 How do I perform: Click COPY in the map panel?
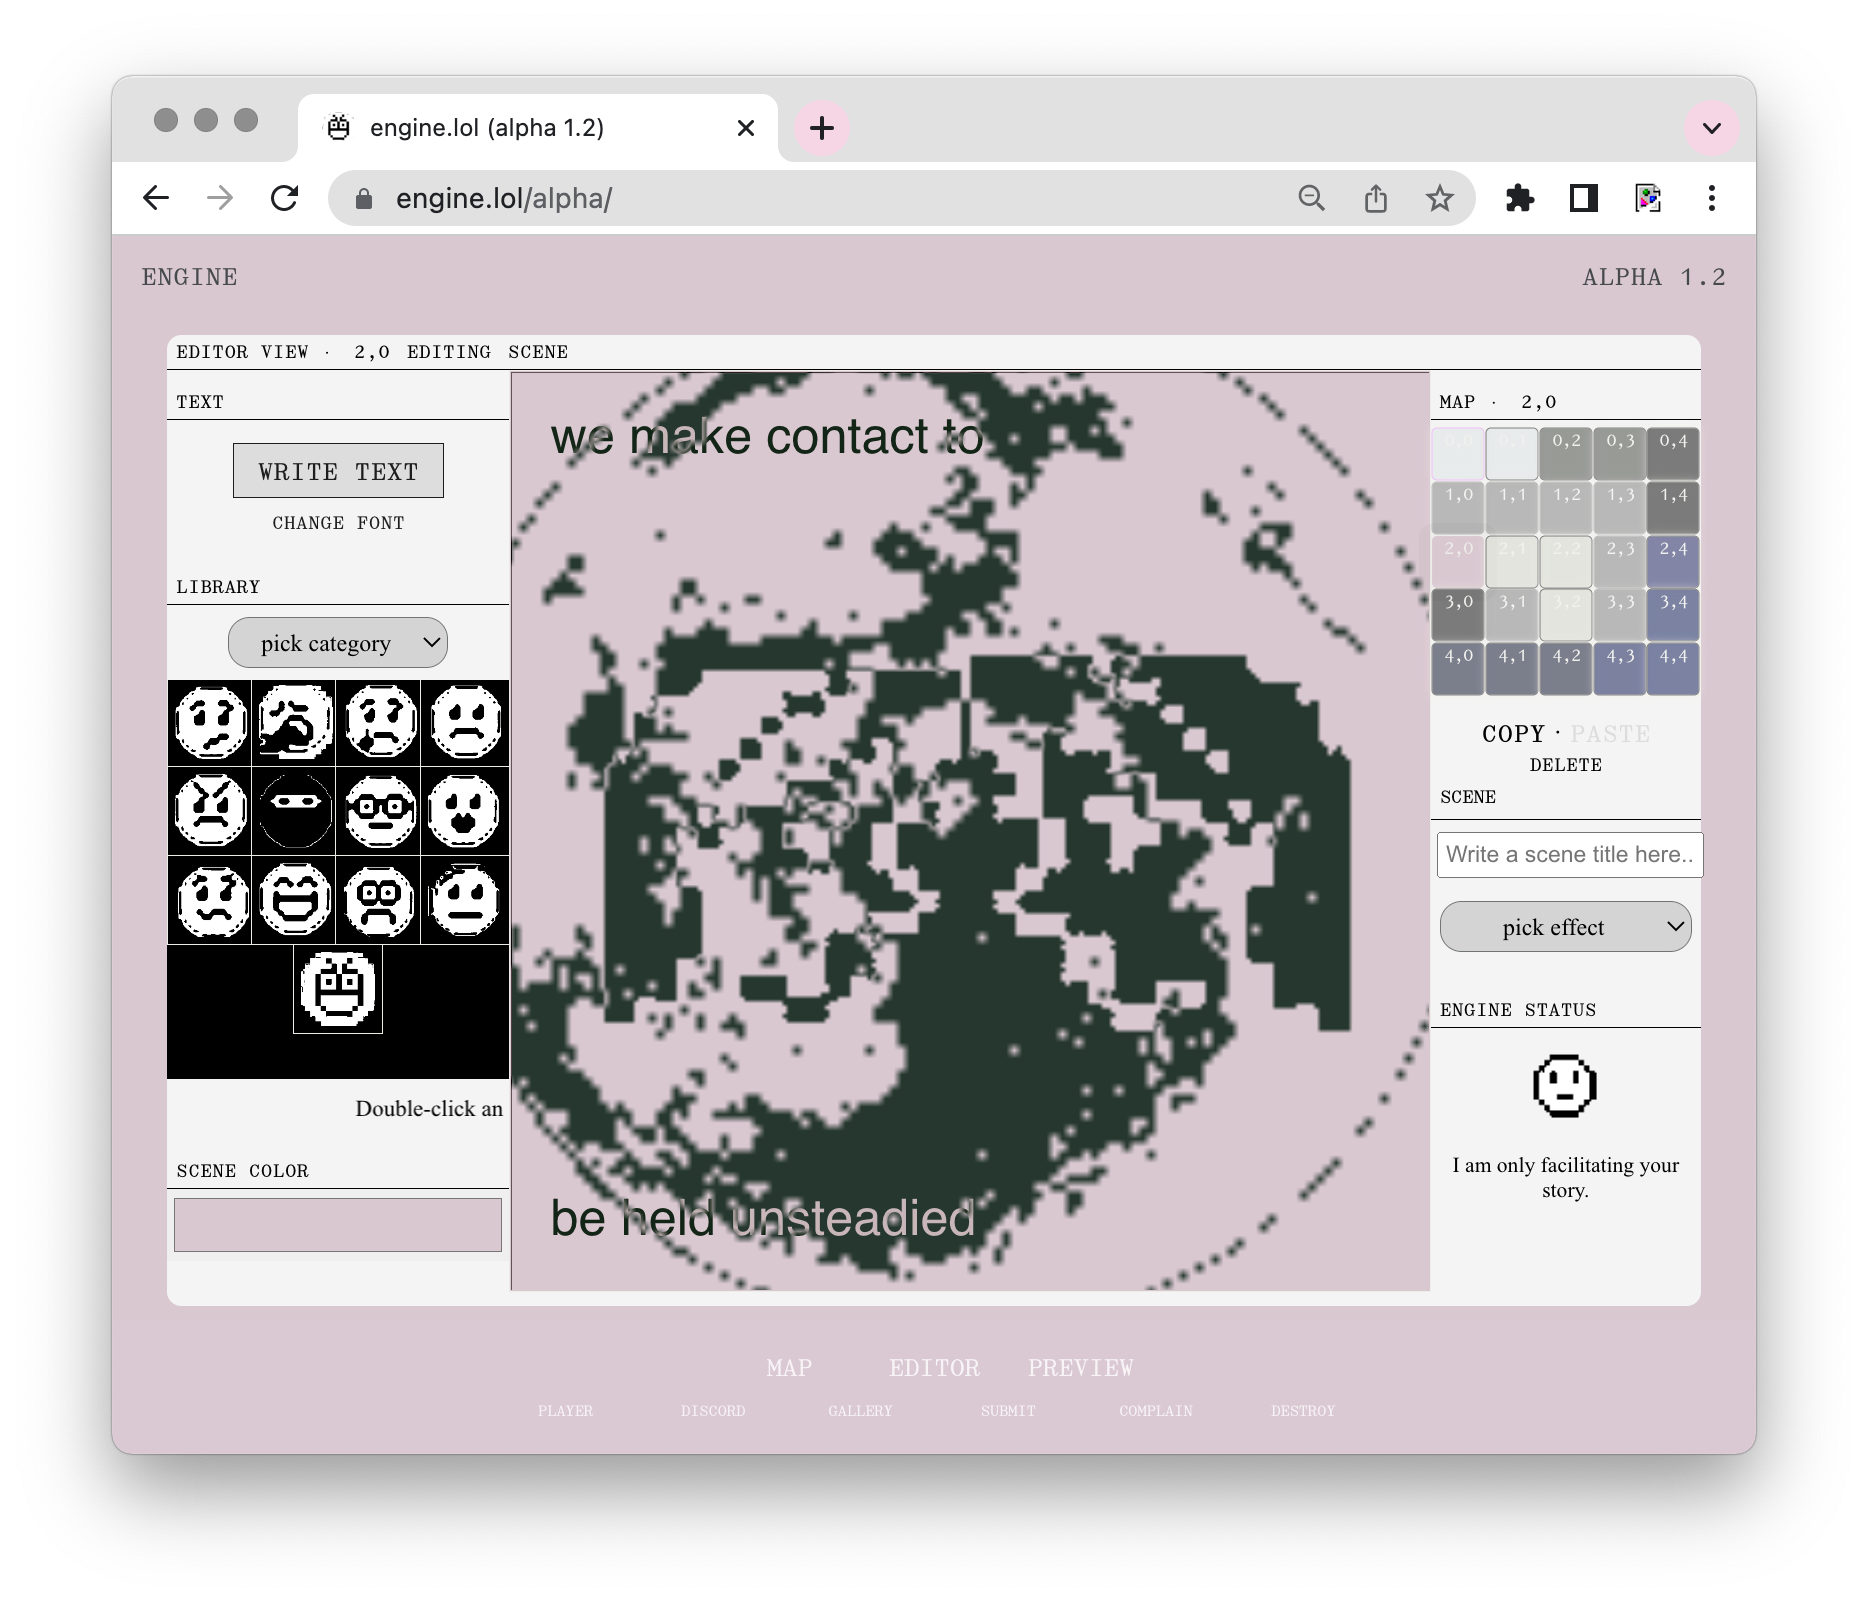click(1513, 733)
